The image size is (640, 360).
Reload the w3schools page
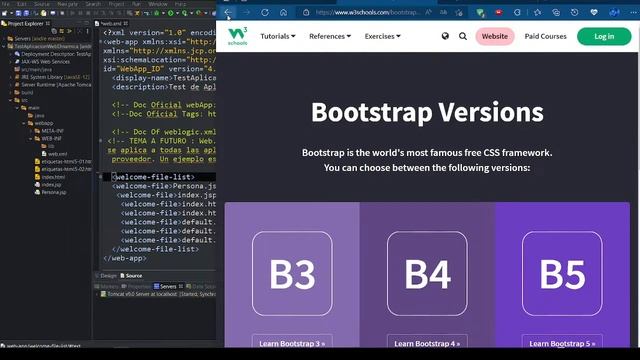click(x=265, y=12)
